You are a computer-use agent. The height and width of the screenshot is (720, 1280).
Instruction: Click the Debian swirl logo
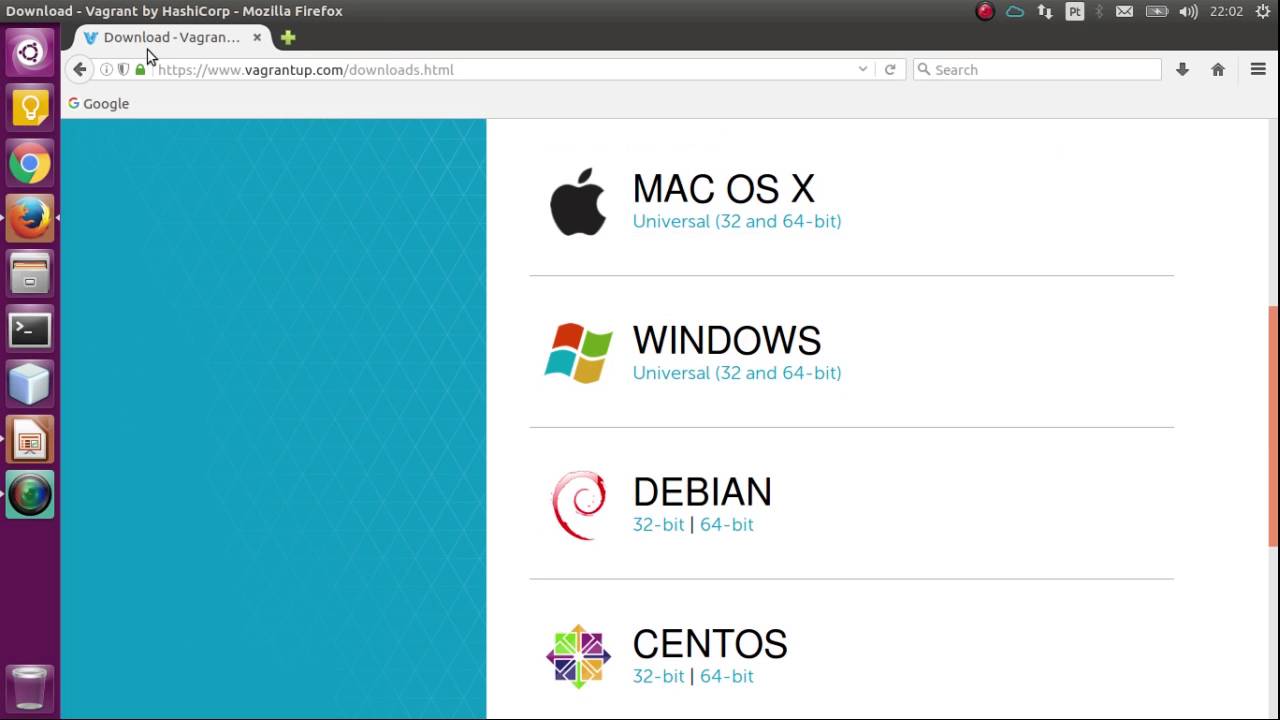point(579,505)
